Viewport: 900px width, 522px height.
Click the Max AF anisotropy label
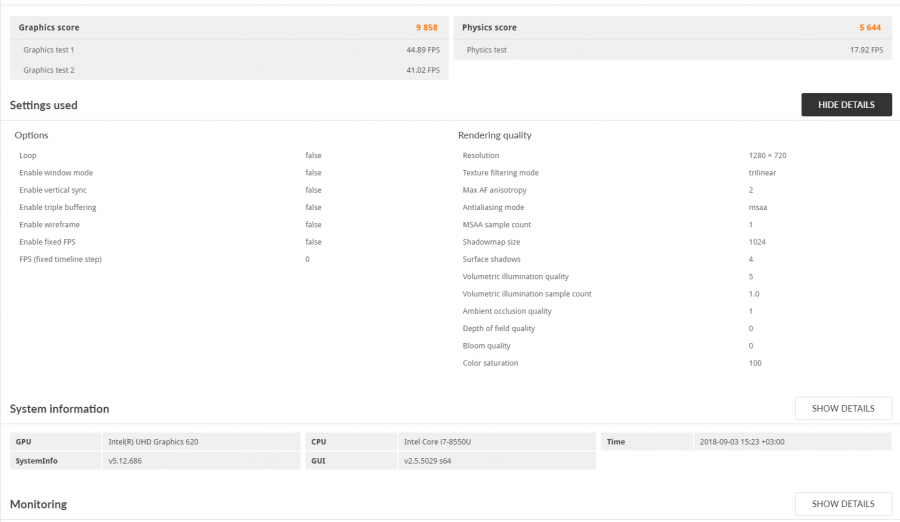click(x=495, y=190)
